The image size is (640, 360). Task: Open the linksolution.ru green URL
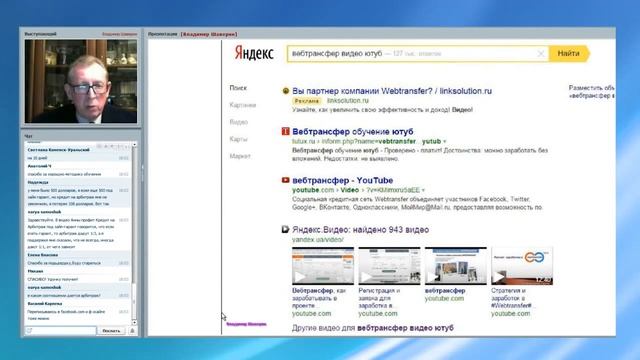[347, 100]
